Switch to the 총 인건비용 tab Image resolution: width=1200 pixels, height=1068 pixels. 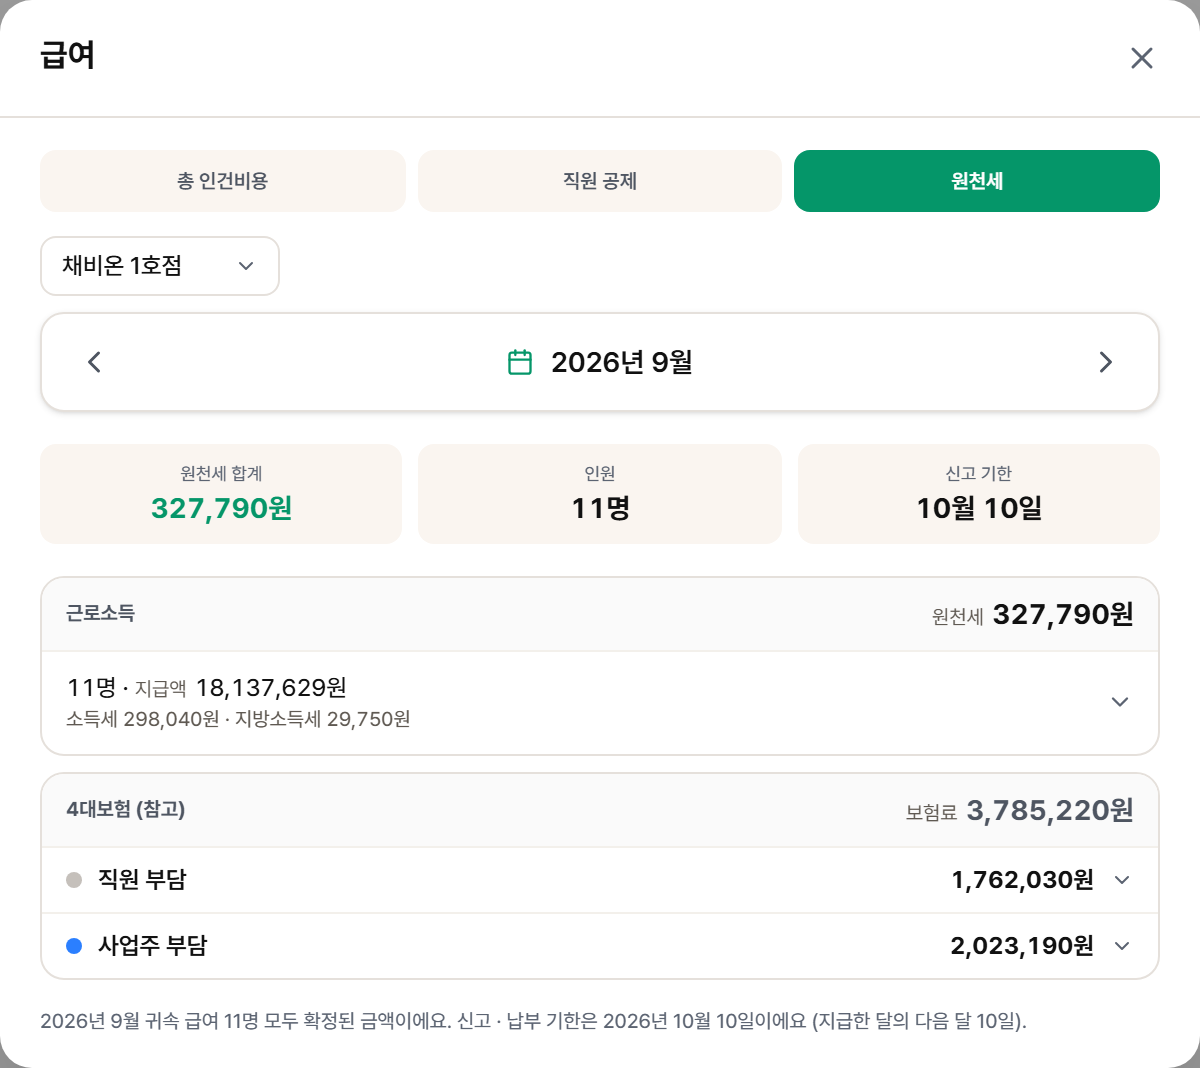(x=223, y=181)
